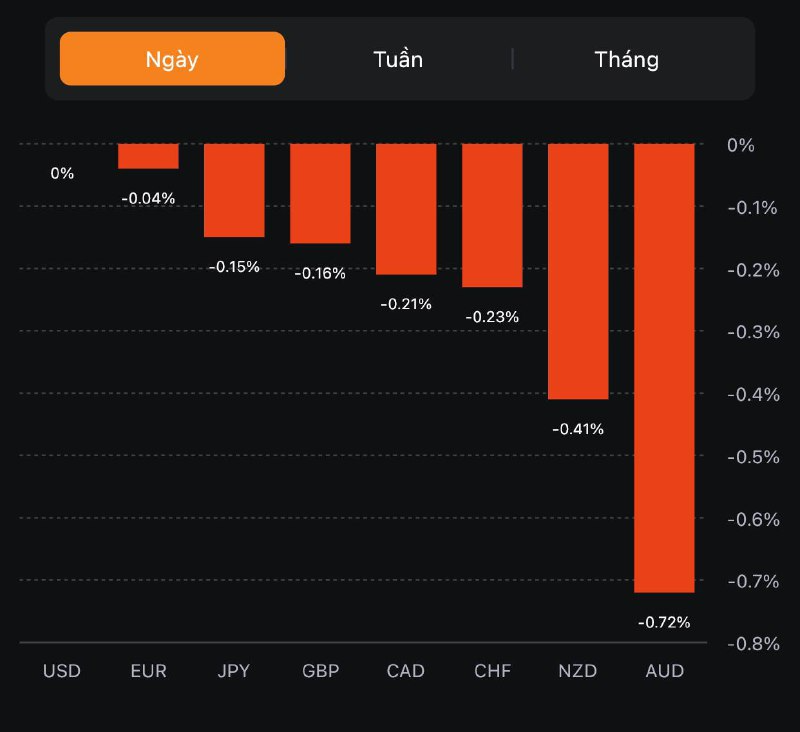800x732 pixels.
Task: Click the tall AUD bar
Action: [664, 368]
